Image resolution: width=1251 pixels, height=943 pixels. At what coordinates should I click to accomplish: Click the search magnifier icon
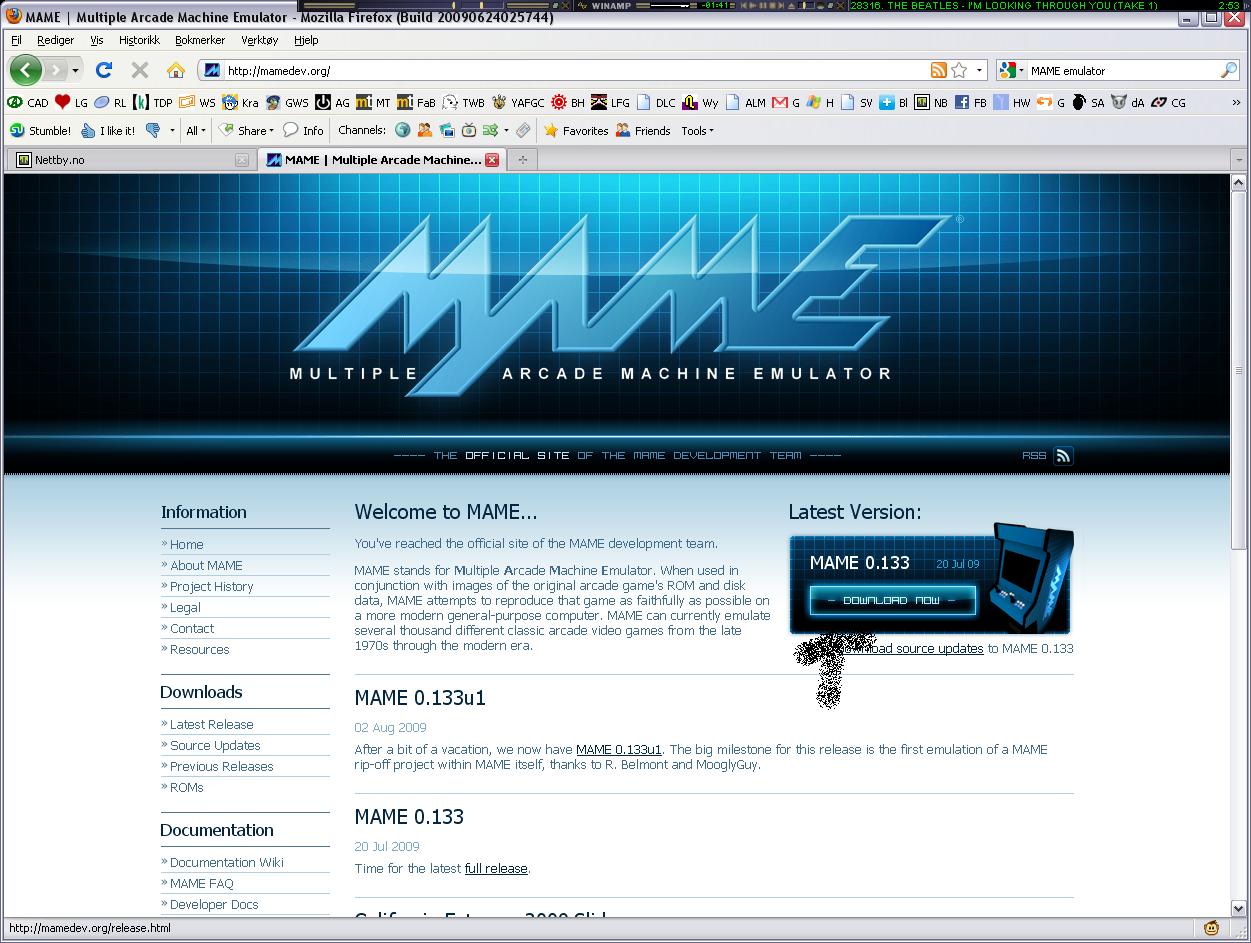tap(1229, 70)
